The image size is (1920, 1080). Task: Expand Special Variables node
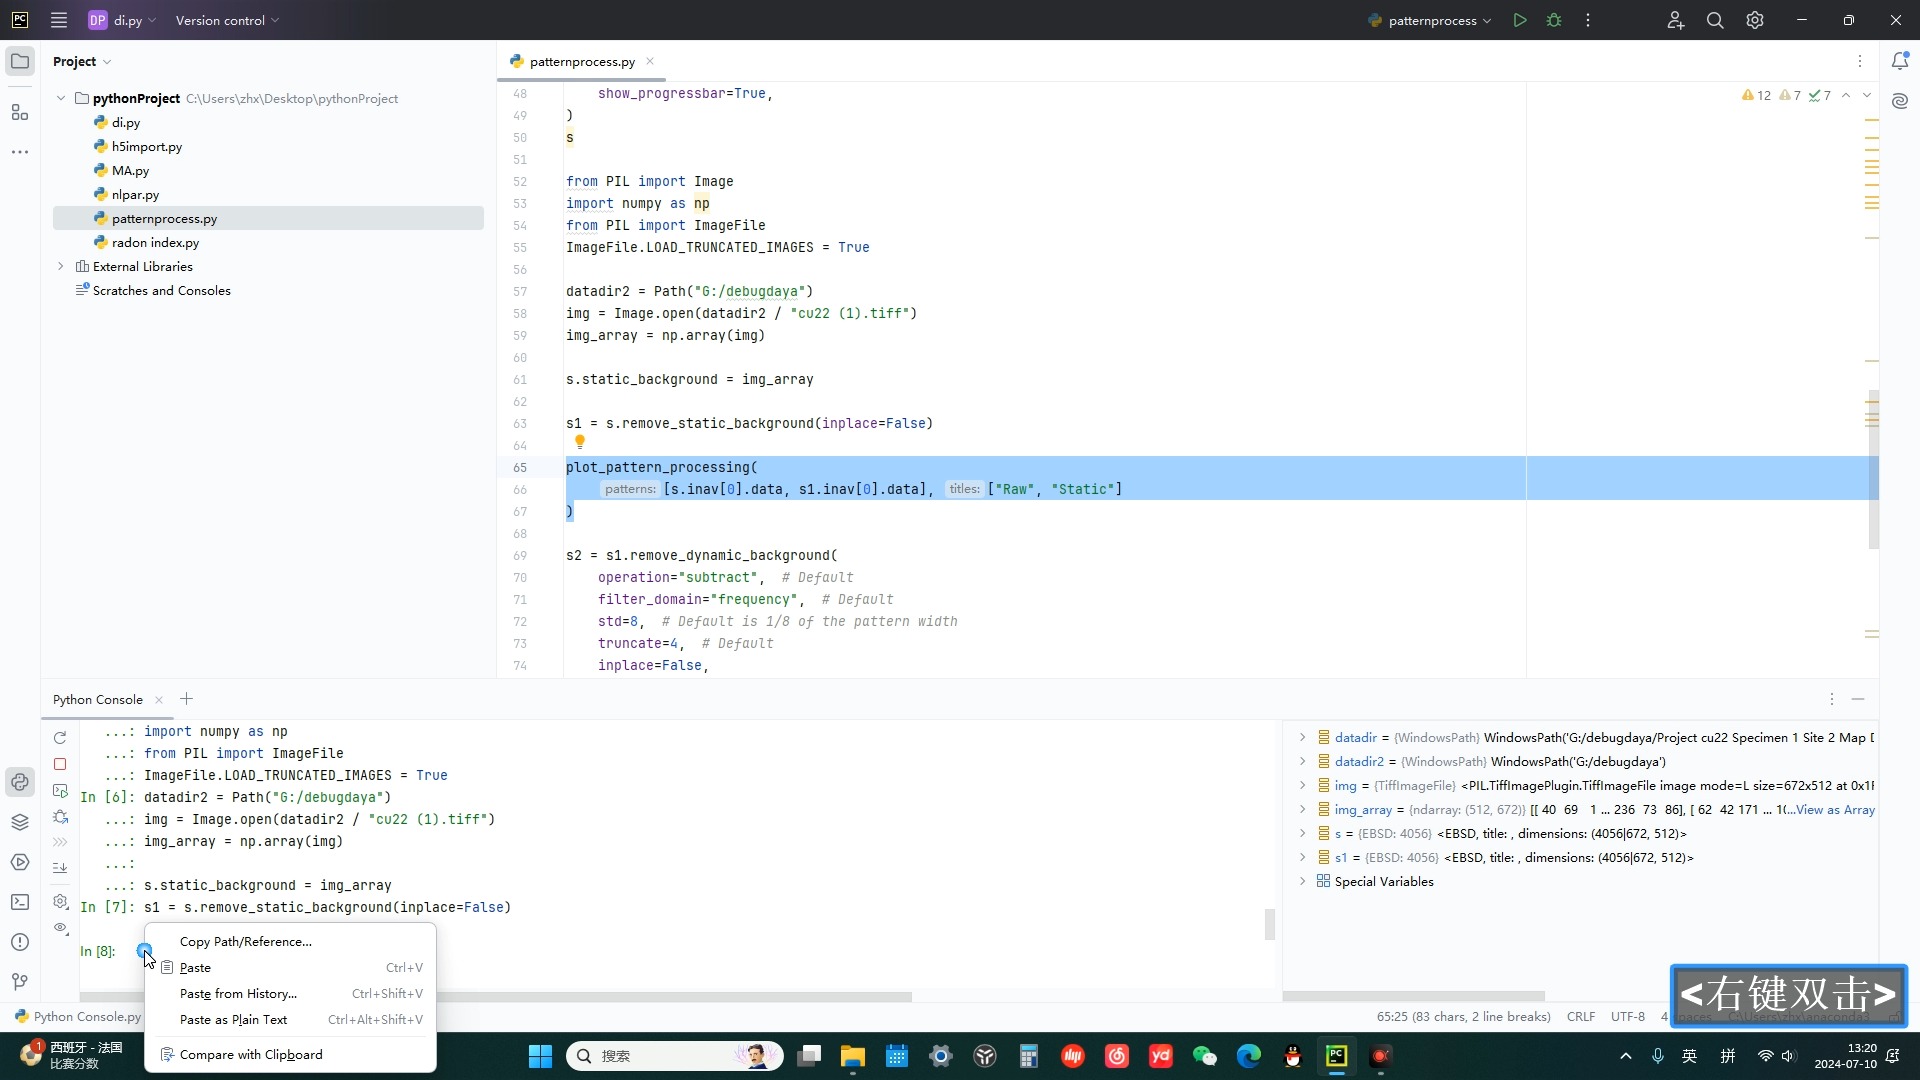pos(1302,881)
